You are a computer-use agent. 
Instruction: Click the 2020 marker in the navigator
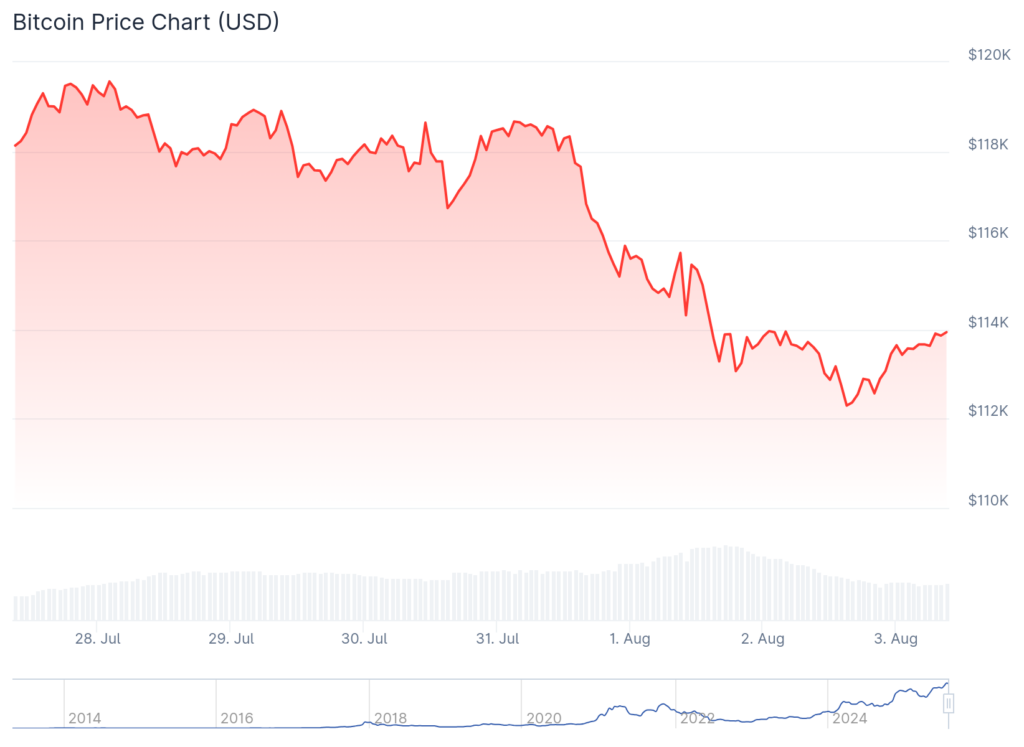543,718
